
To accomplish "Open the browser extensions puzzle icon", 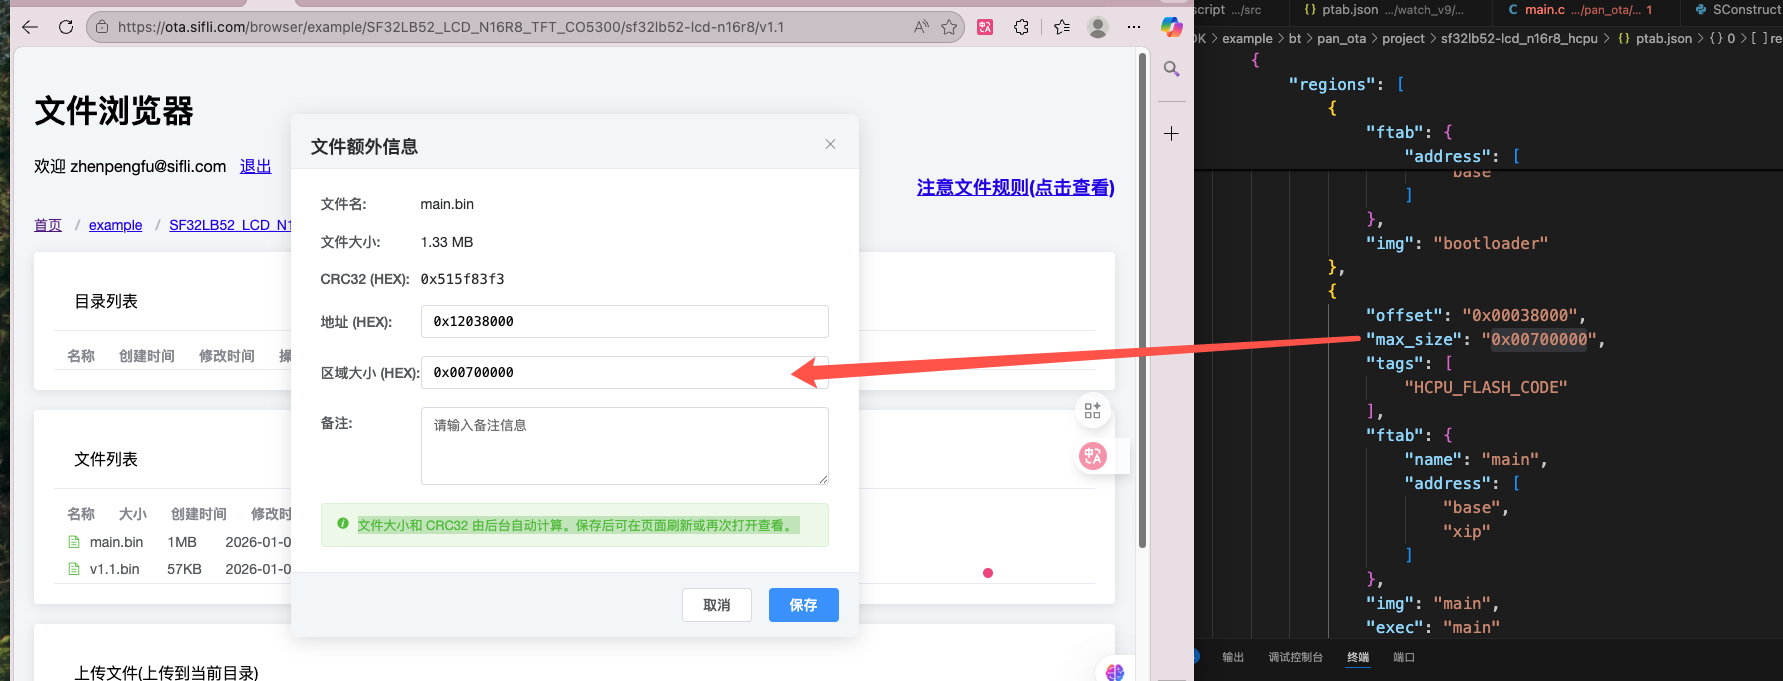I will (1021, 27).
